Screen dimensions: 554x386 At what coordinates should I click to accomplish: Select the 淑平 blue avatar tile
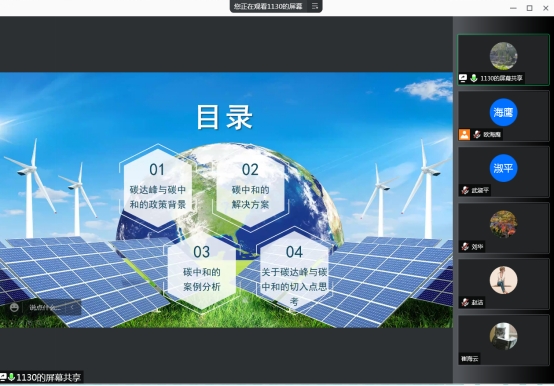(x=503, y=172)
